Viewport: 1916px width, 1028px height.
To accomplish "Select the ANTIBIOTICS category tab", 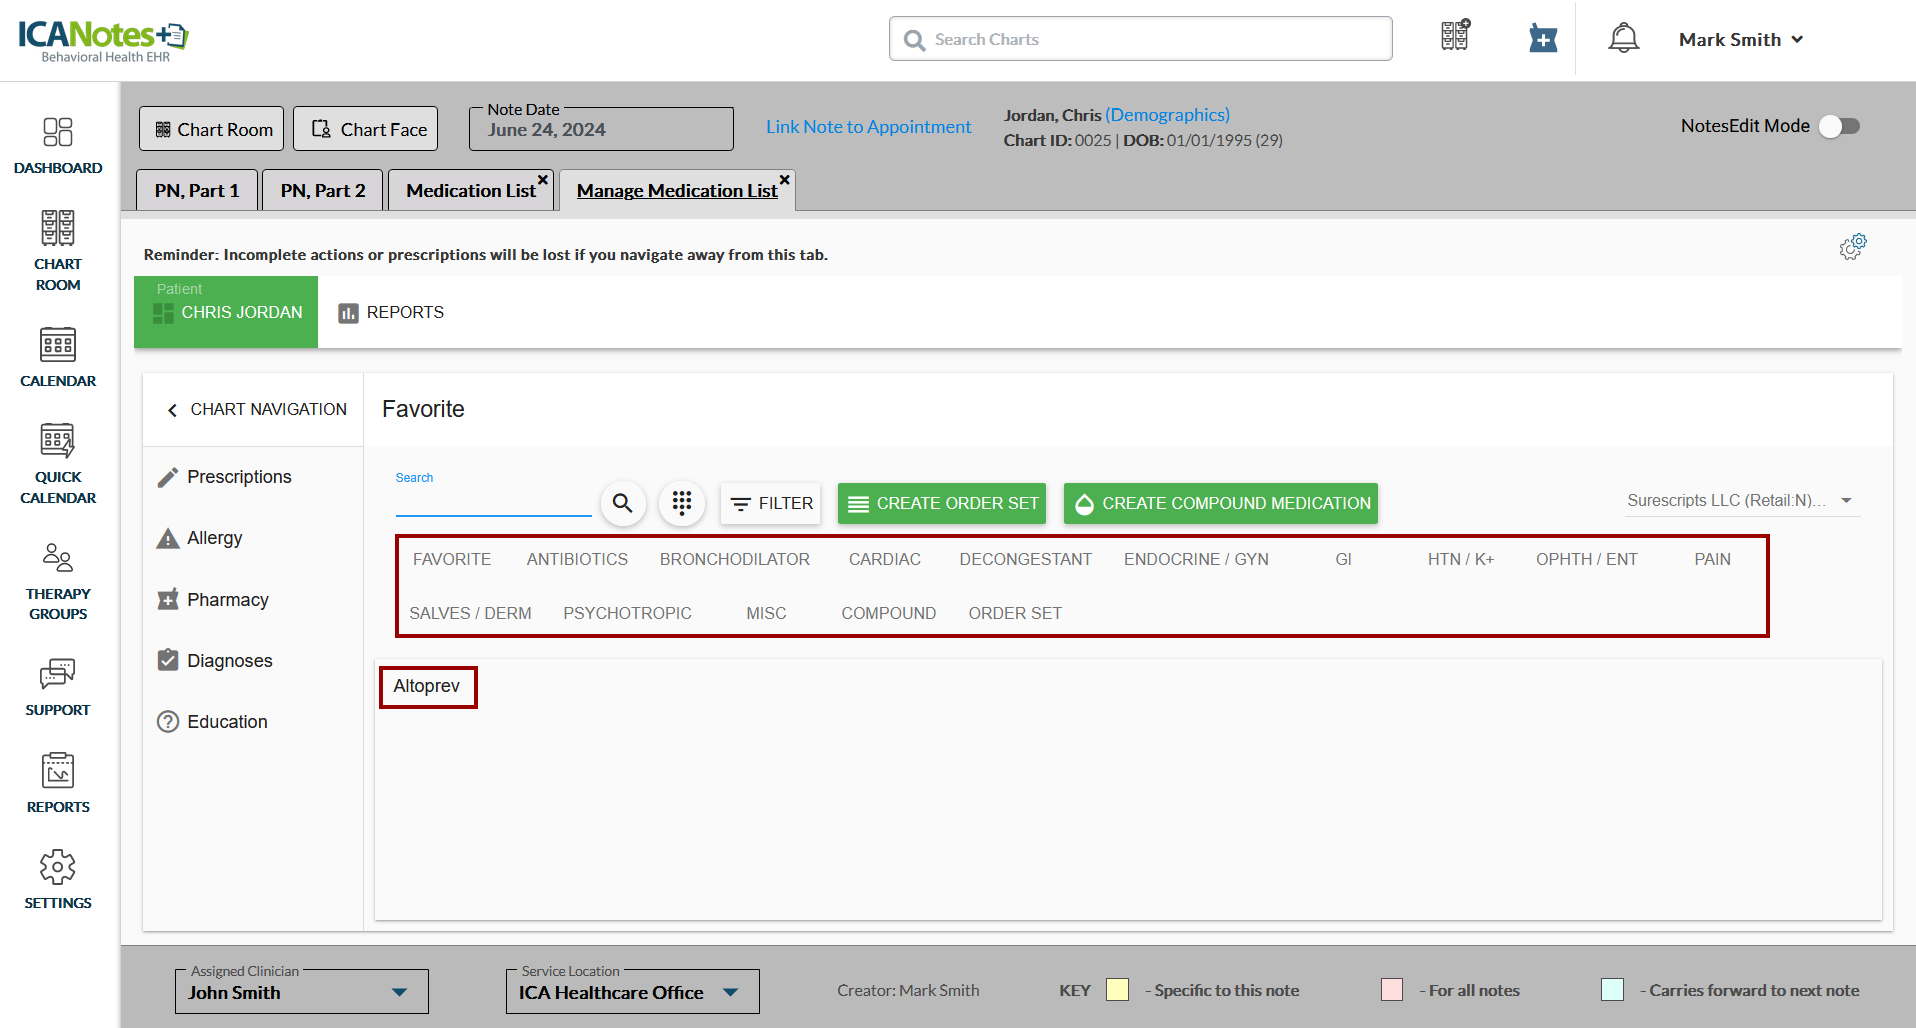I will (x=577, y=559).
